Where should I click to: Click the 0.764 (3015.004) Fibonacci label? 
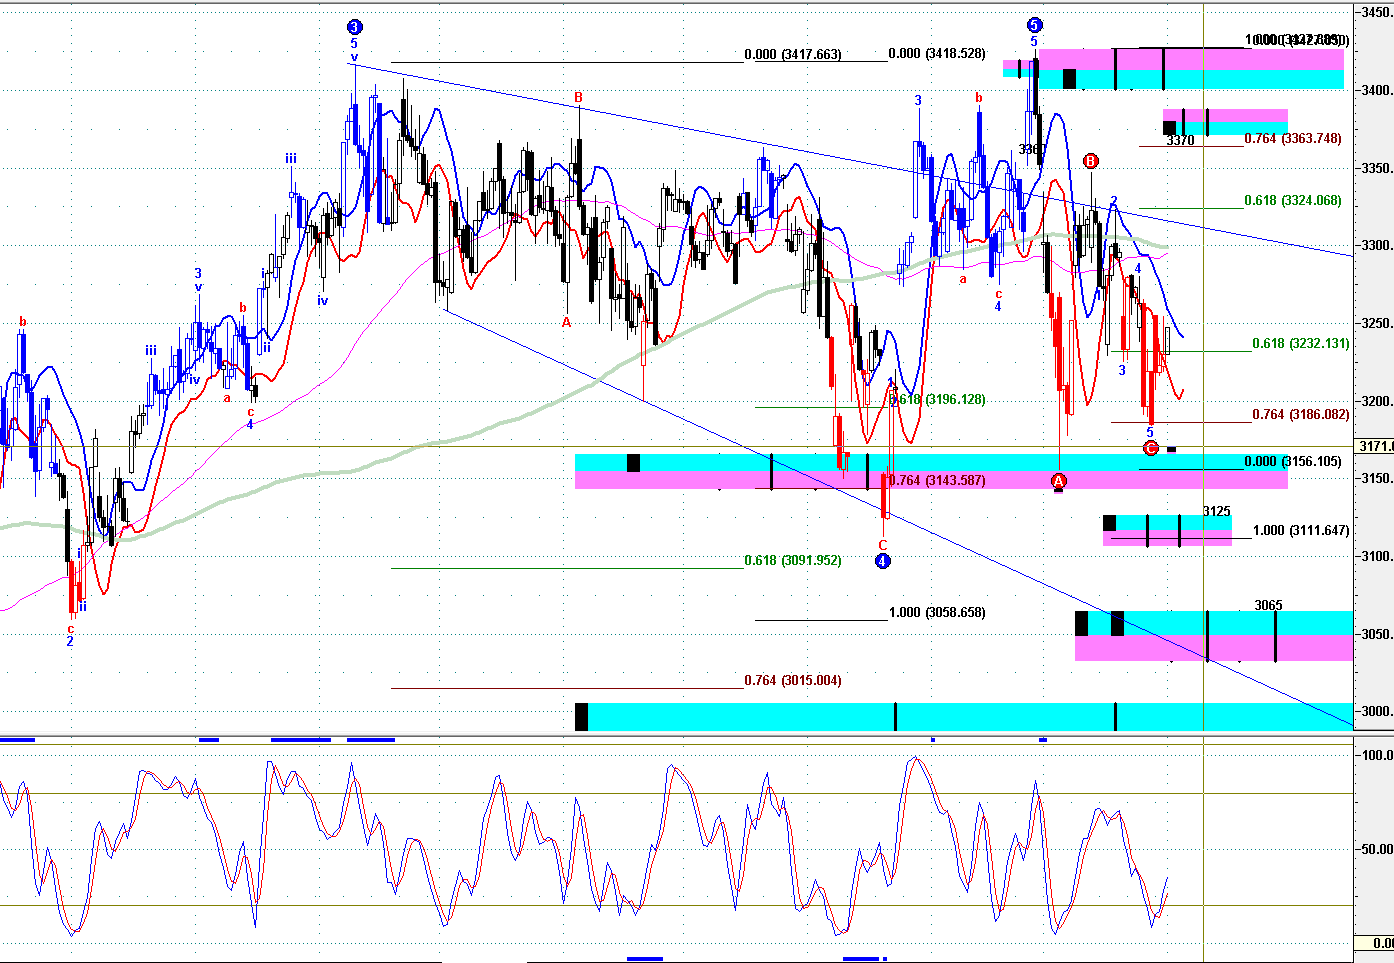[x=792, y=681]
